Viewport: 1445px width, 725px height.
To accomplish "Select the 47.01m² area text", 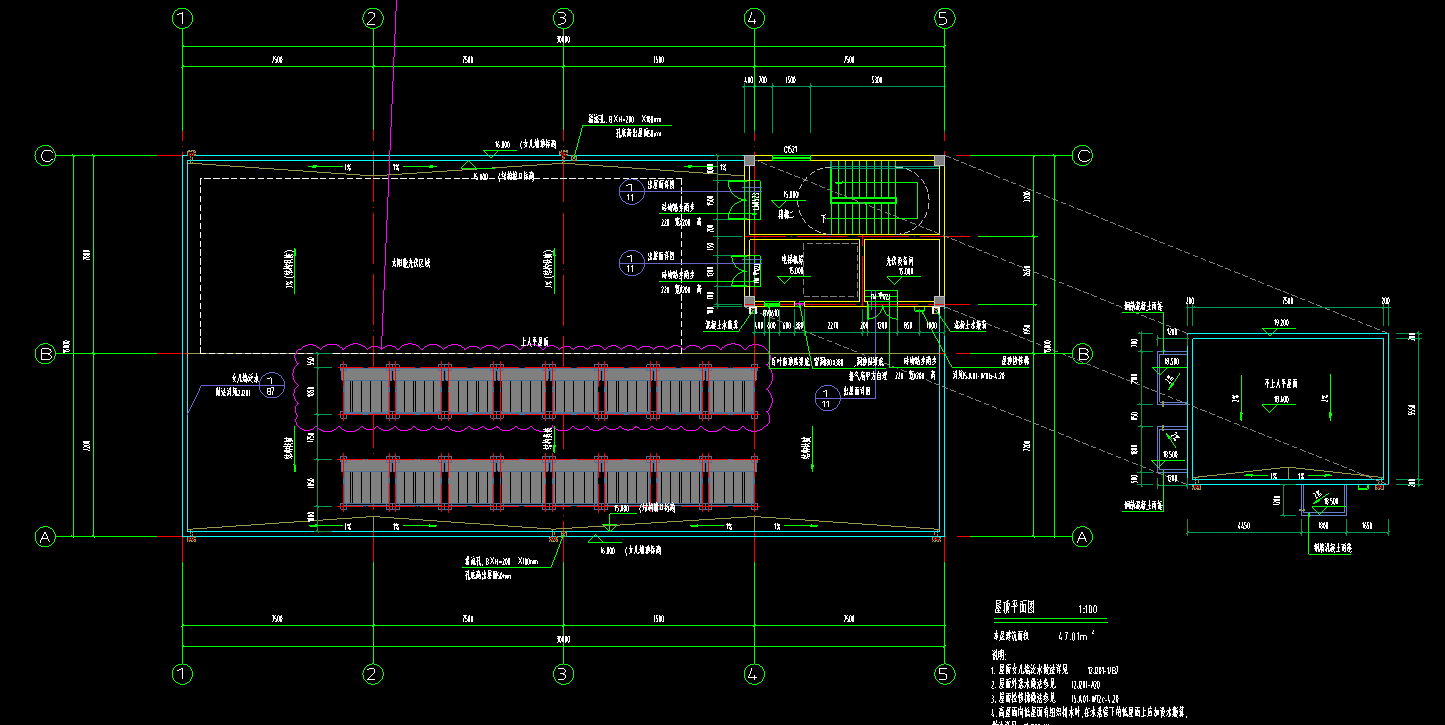I will [x=1076, y=635].
